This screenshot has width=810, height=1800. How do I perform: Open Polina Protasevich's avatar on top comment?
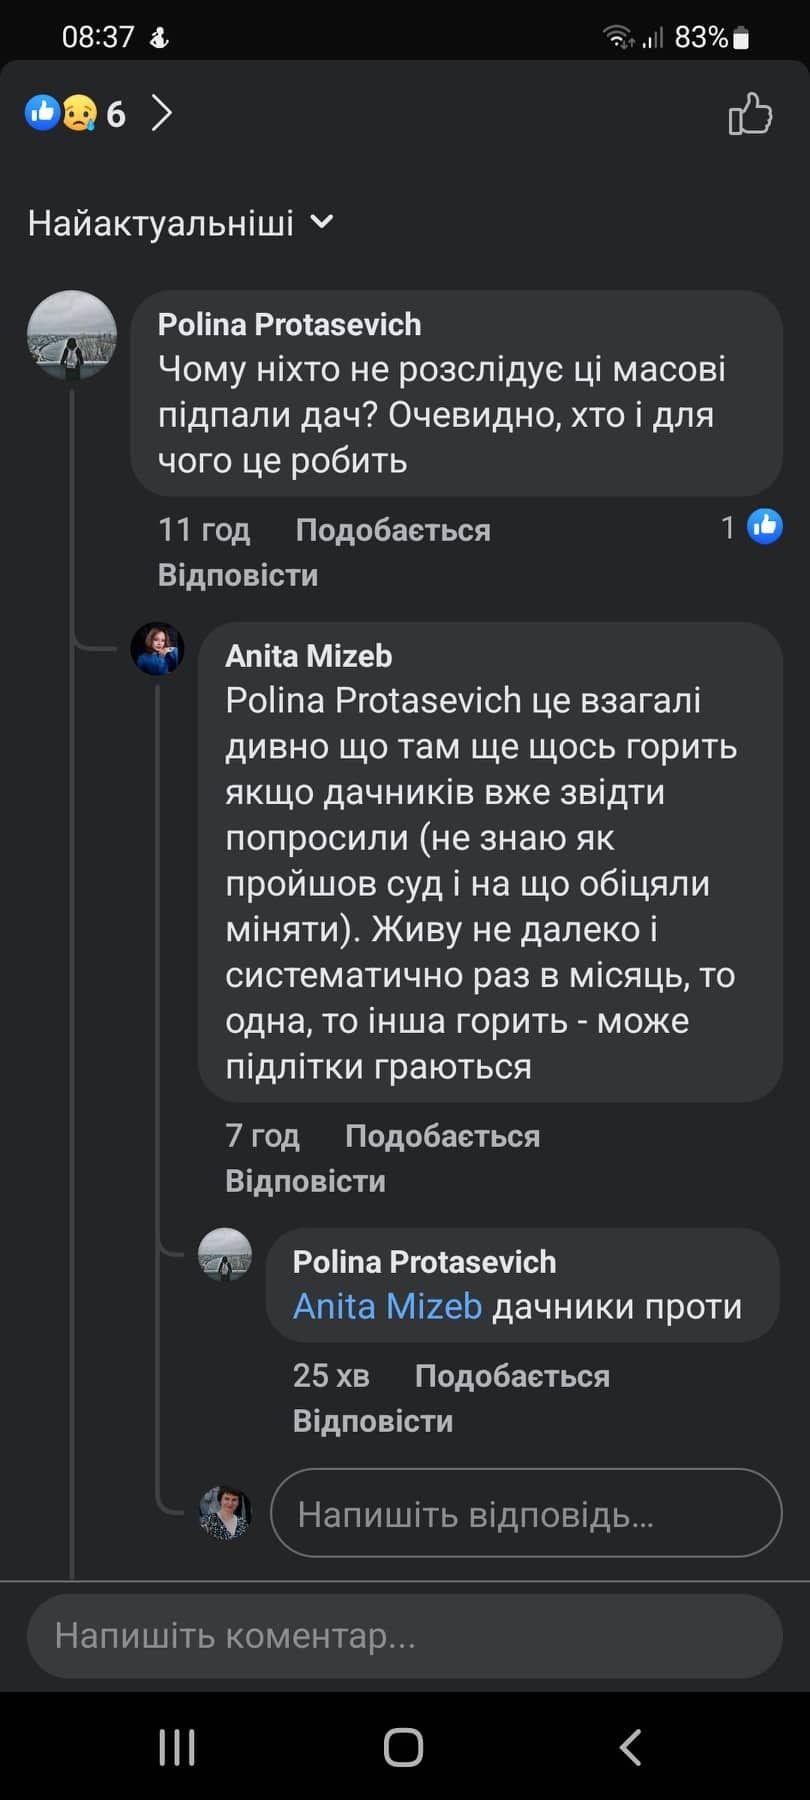(x=72, y=335)
